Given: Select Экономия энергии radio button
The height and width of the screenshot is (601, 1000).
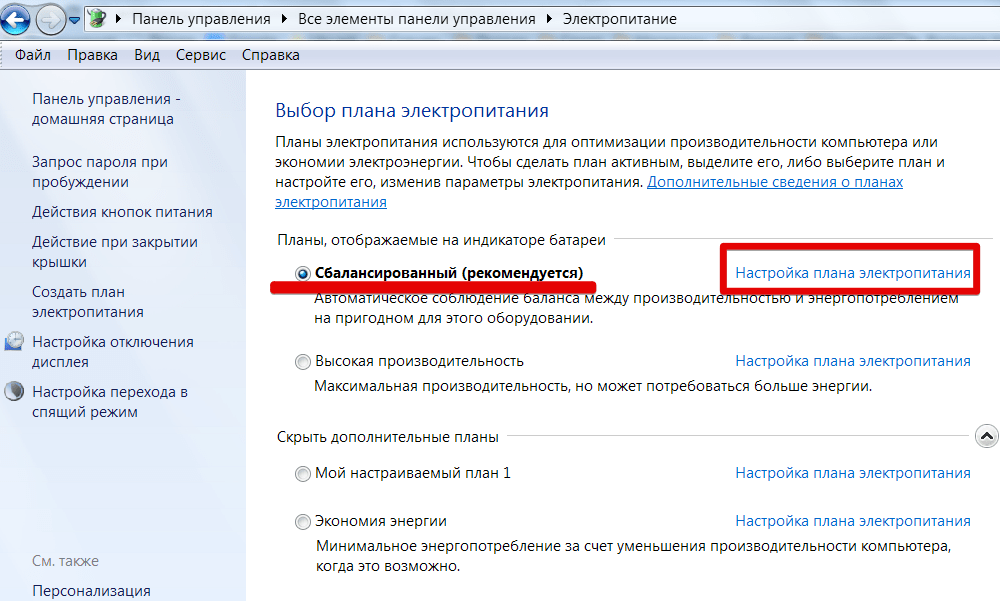Looking at the screenshot, I should (302, 522).
